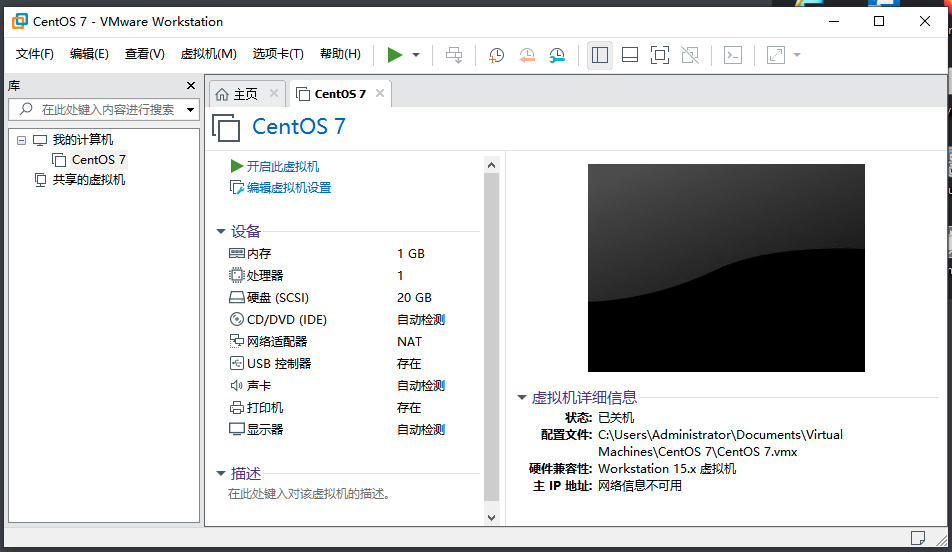The height and width of the screenshot is (552, 952).
Task: Click the vertical scrollbar of the device panel
Action: (x=492, y=337)
